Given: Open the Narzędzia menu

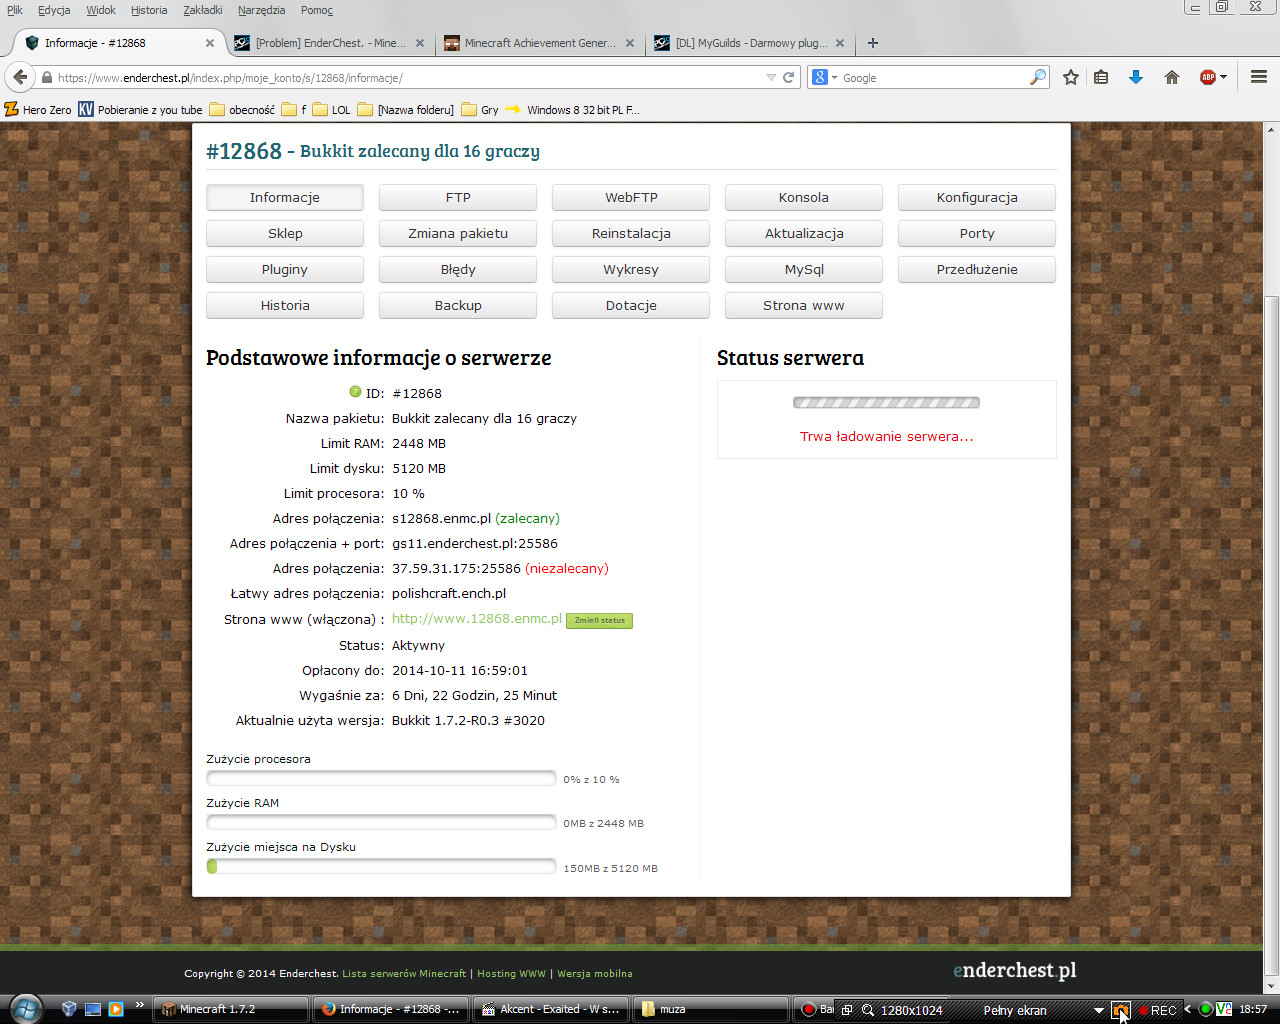Looking at the screenshot, I should 261,10.
